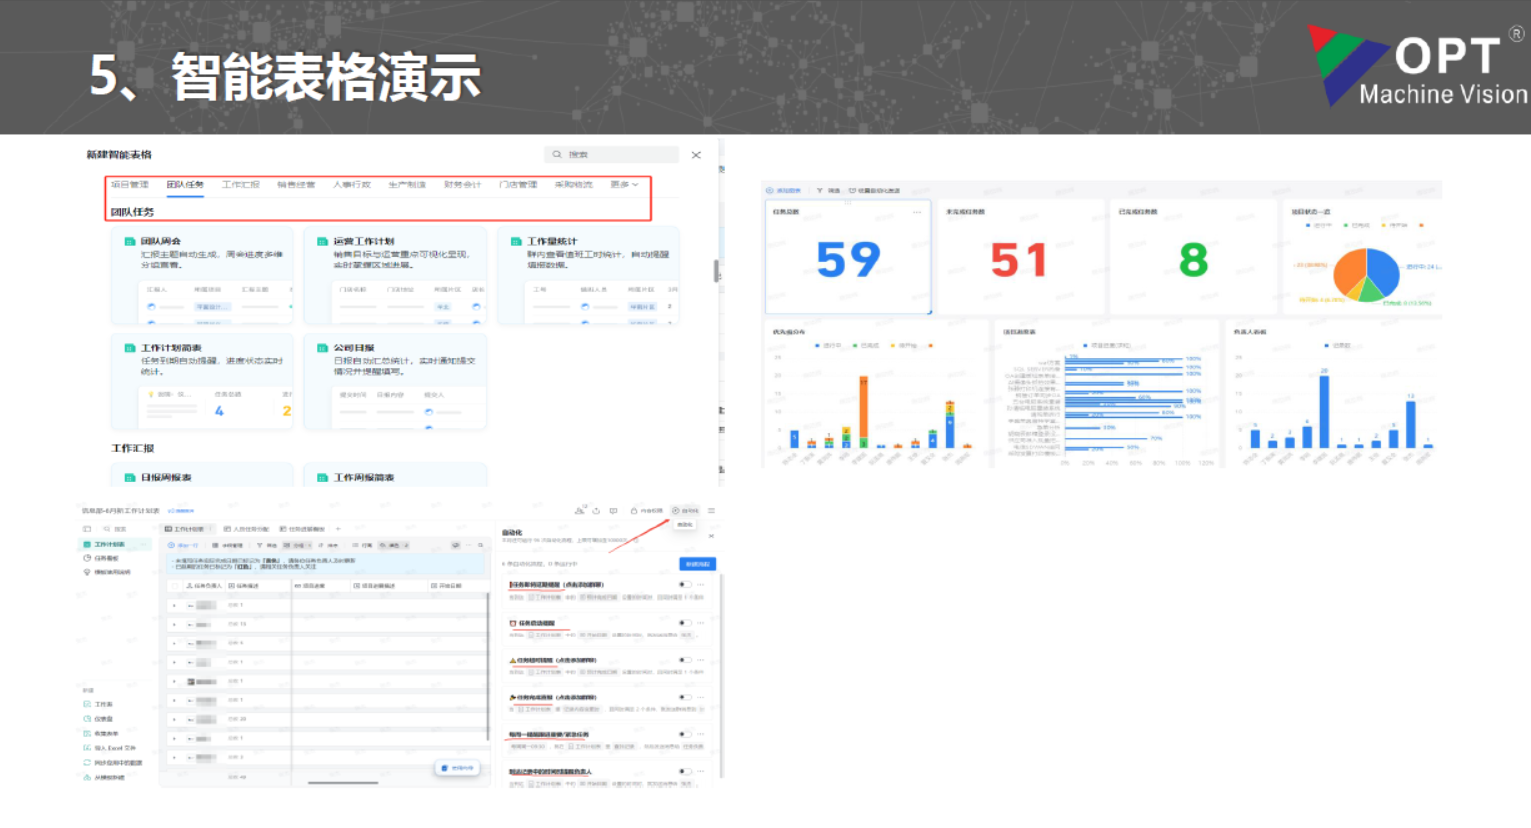Select the 未完成任务数 card showing 51

1020,258
